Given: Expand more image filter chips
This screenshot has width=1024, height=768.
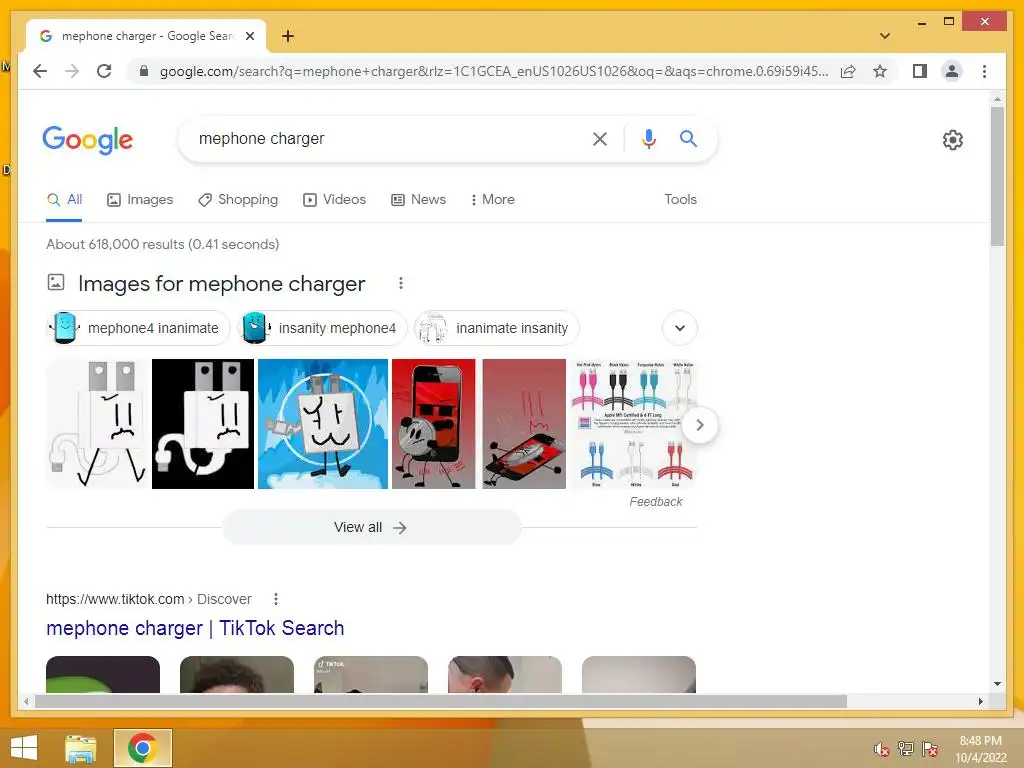Looking at the screenshot, I should pyautogui.click(x=680, y=328).
